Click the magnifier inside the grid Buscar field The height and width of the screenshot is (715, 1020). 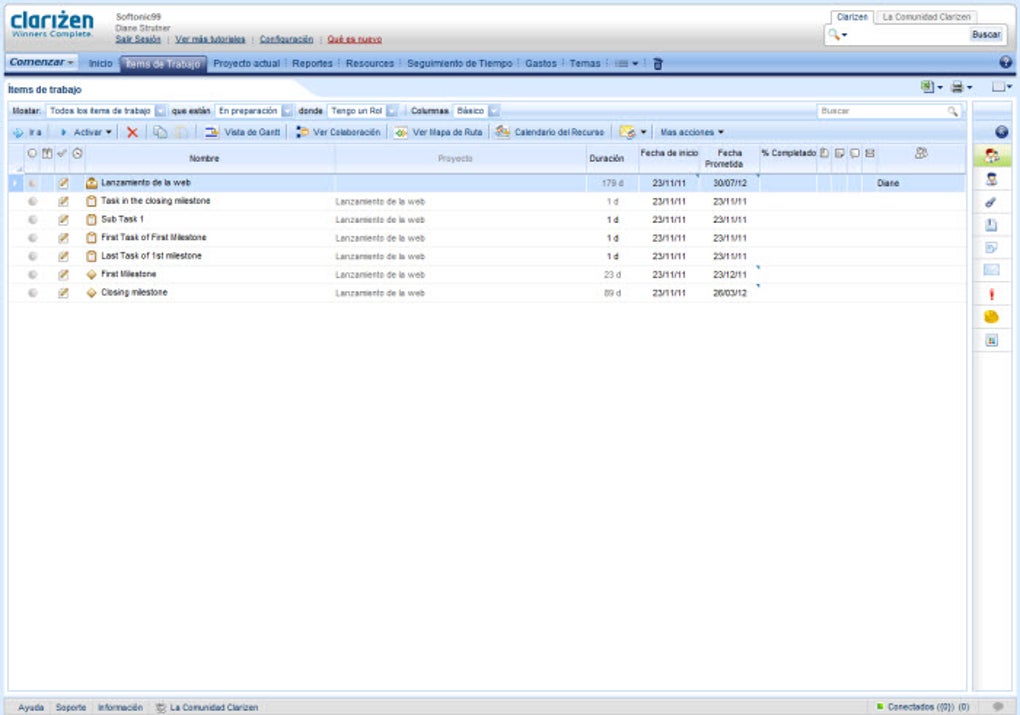pyautogui.click(x=953, y=111)
